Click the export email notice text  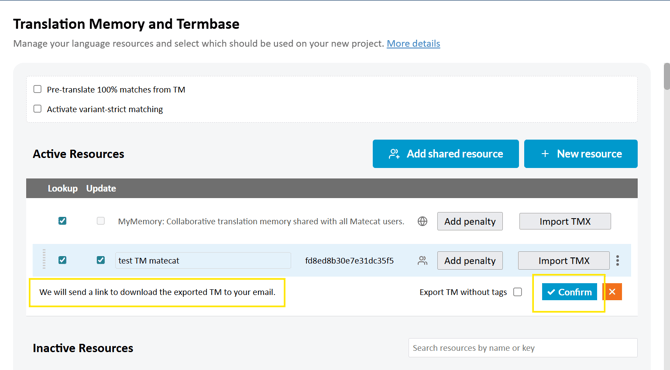tap(157, 292)
